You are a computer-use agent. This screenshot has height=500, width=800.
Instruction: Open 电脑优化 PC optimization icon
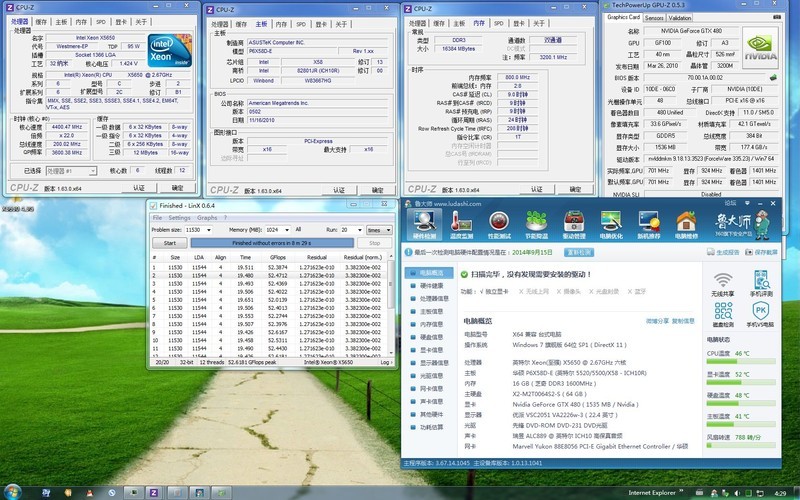click(611, 224)
